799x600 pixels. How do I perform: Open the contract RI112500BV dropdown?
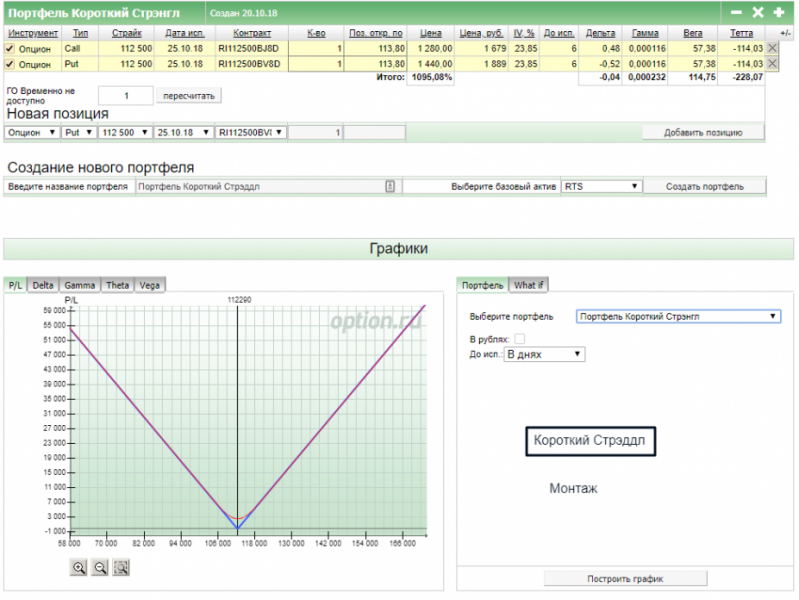pos(250,133)
